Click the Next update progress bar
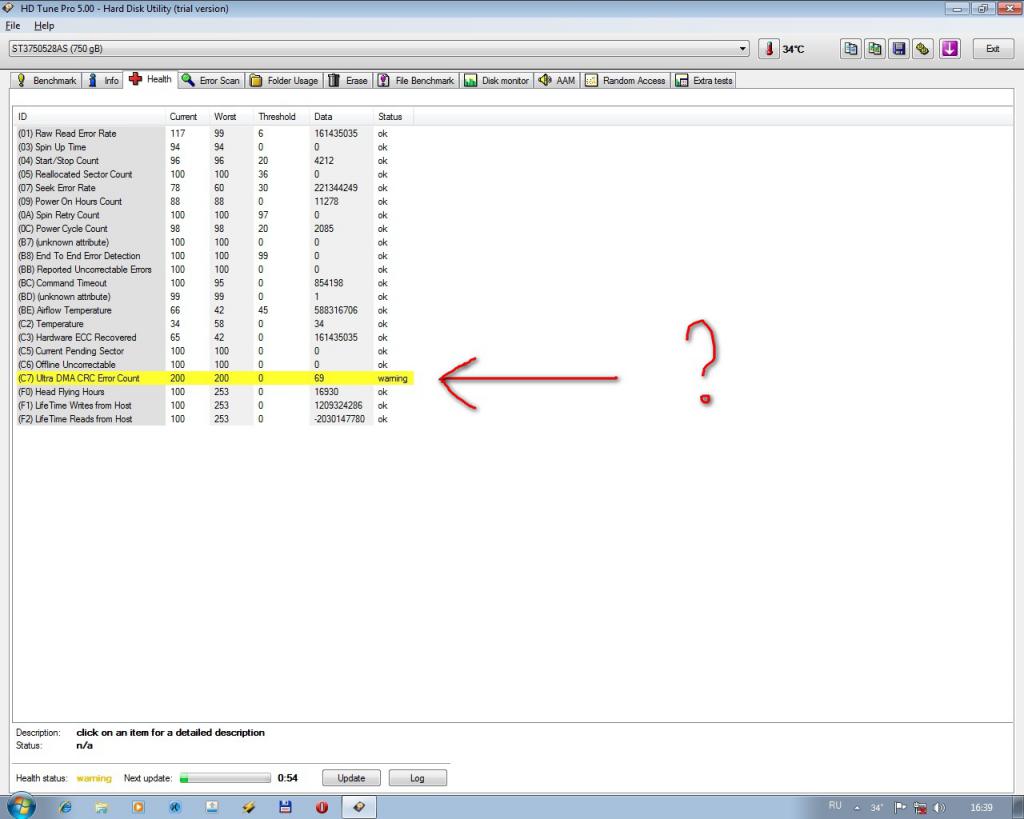The height and width of the screenshot is (819, 1024). tap(225, 778)
